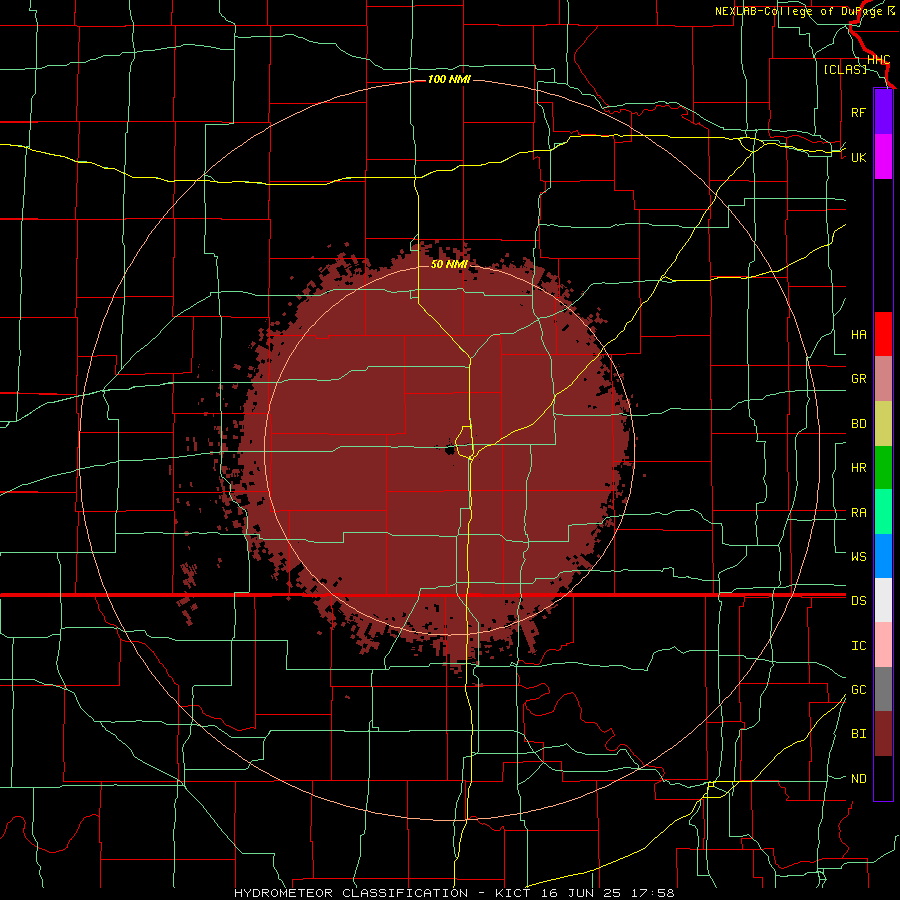Click the DS white legend swatch
Image resolution: width=900 pixels, height=900 pixels.
tap(883, 600)
